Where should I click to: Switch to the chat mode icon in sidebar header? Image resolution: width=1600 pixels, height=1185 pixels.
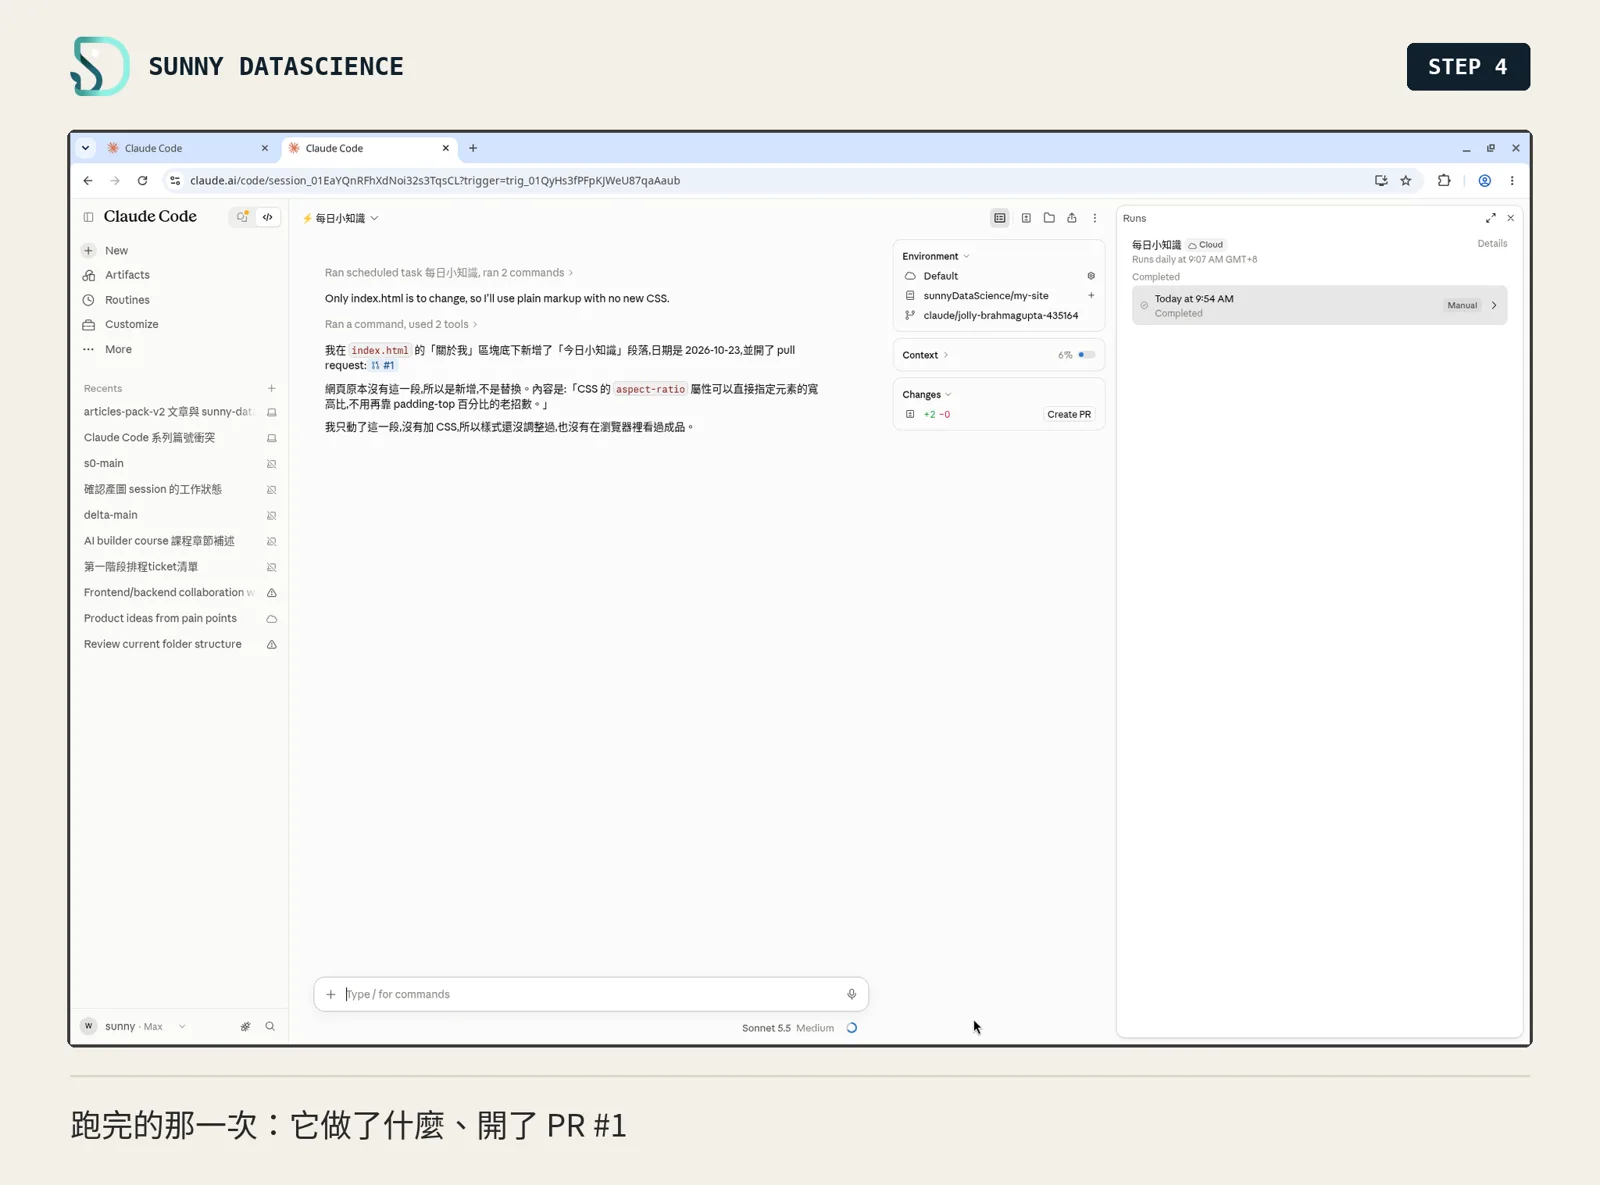pyautogui.click(x=242, y=217)
